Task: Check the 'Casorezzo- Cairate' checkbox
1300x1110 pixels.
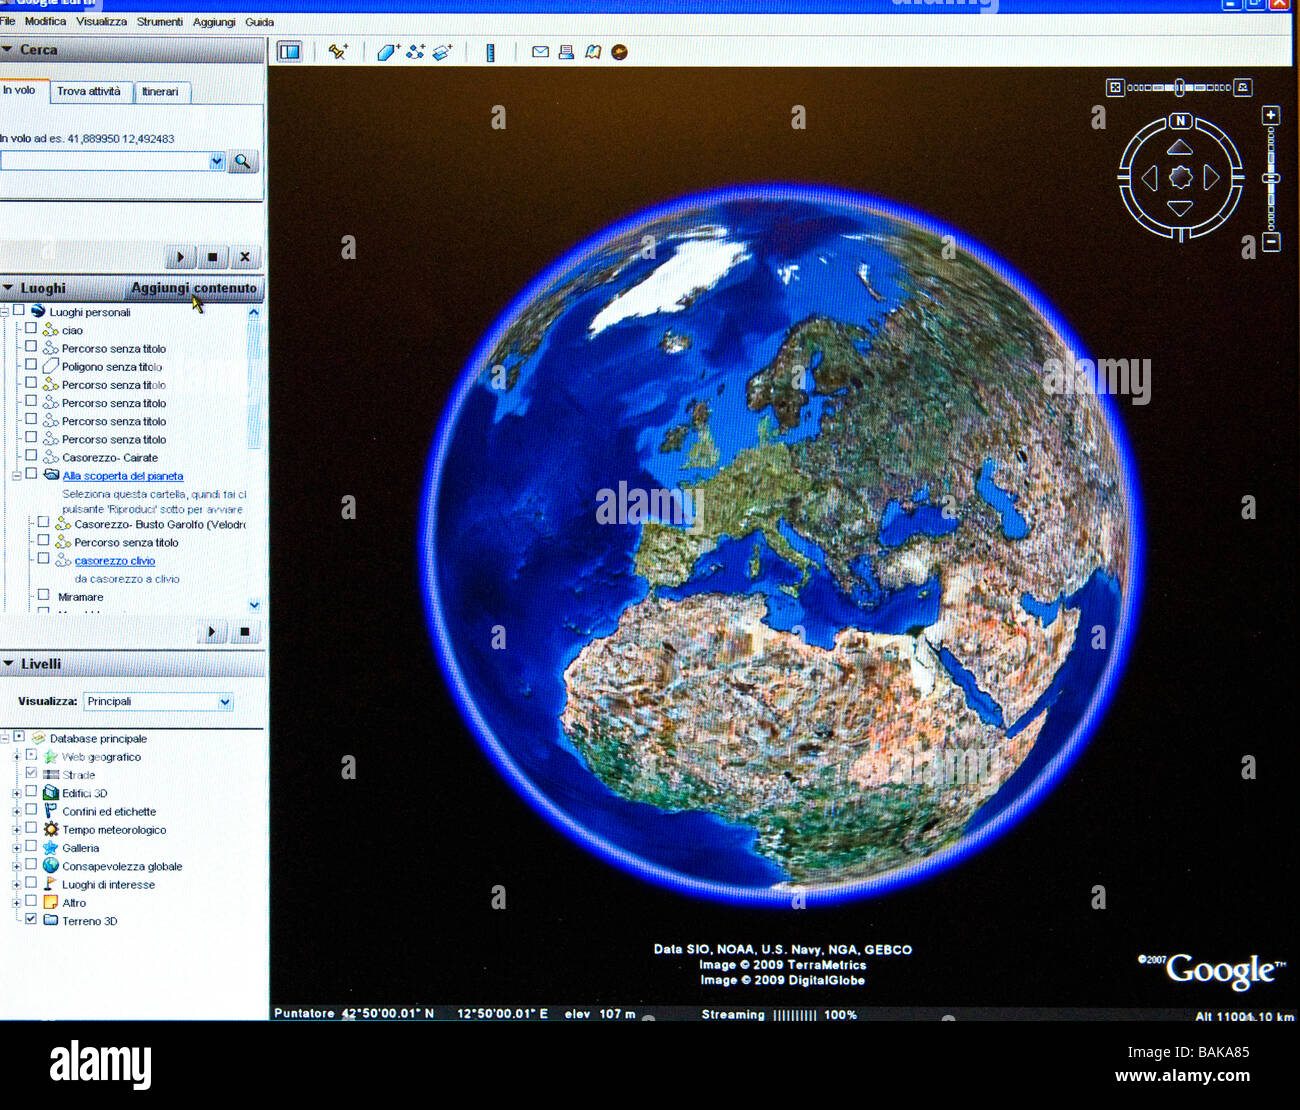Action: click(31, 455)
